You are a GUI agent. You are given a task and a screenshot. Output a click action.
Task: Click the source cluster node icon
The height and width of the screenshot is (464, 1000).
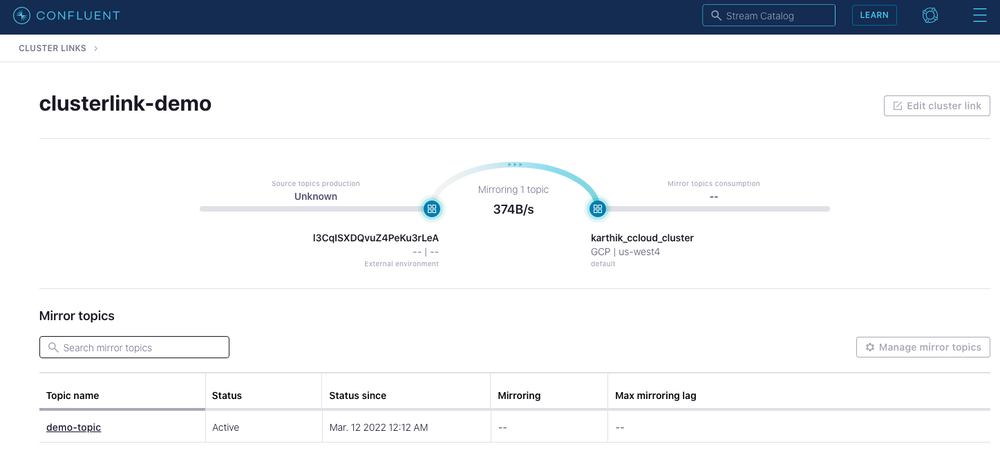[x=432, y=208]
